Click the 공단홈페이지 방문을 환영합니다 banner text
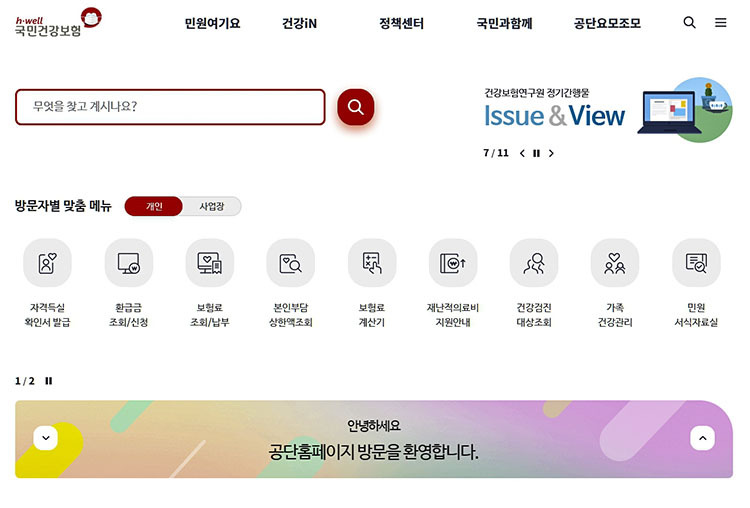Image resolution: width=750 pixels, height=508 pixels. 373,452
